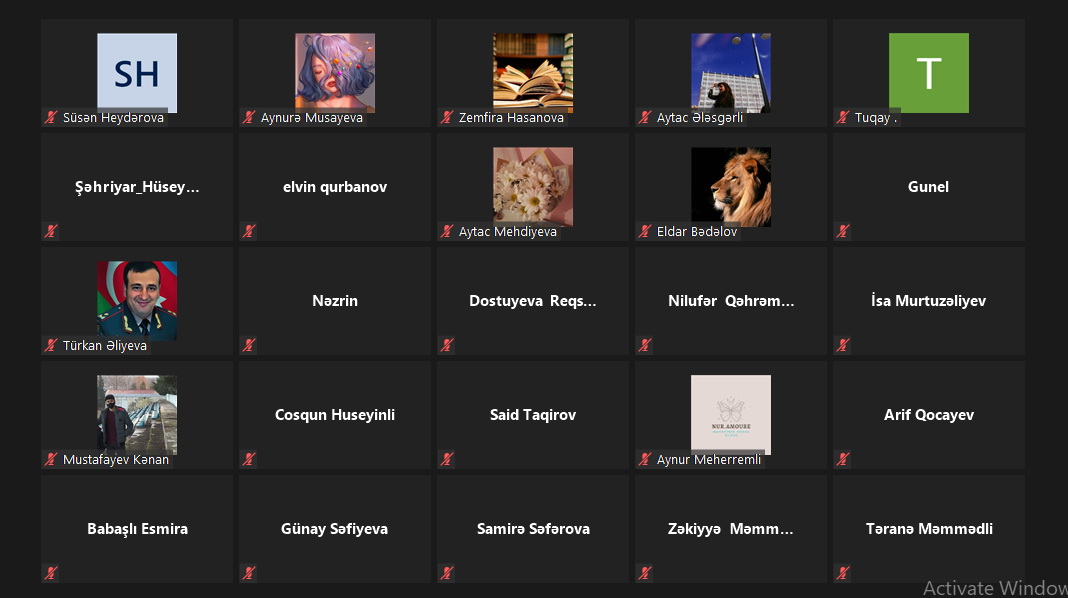The width and height of the screenshot is (1068, 598).
Task: Click muted mic icon on Nəzrin's tile
Action: (249, 345)
